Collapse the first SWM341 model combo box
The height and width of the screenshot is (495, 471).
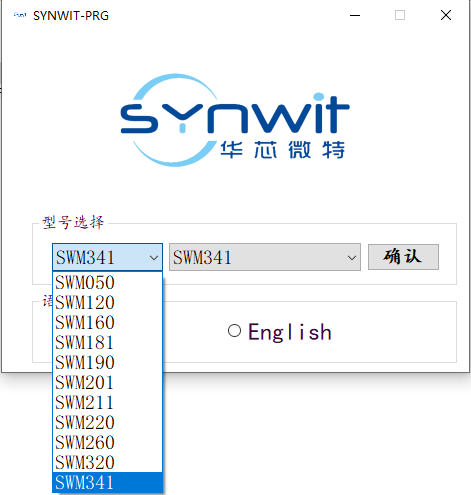coord(107,257)
